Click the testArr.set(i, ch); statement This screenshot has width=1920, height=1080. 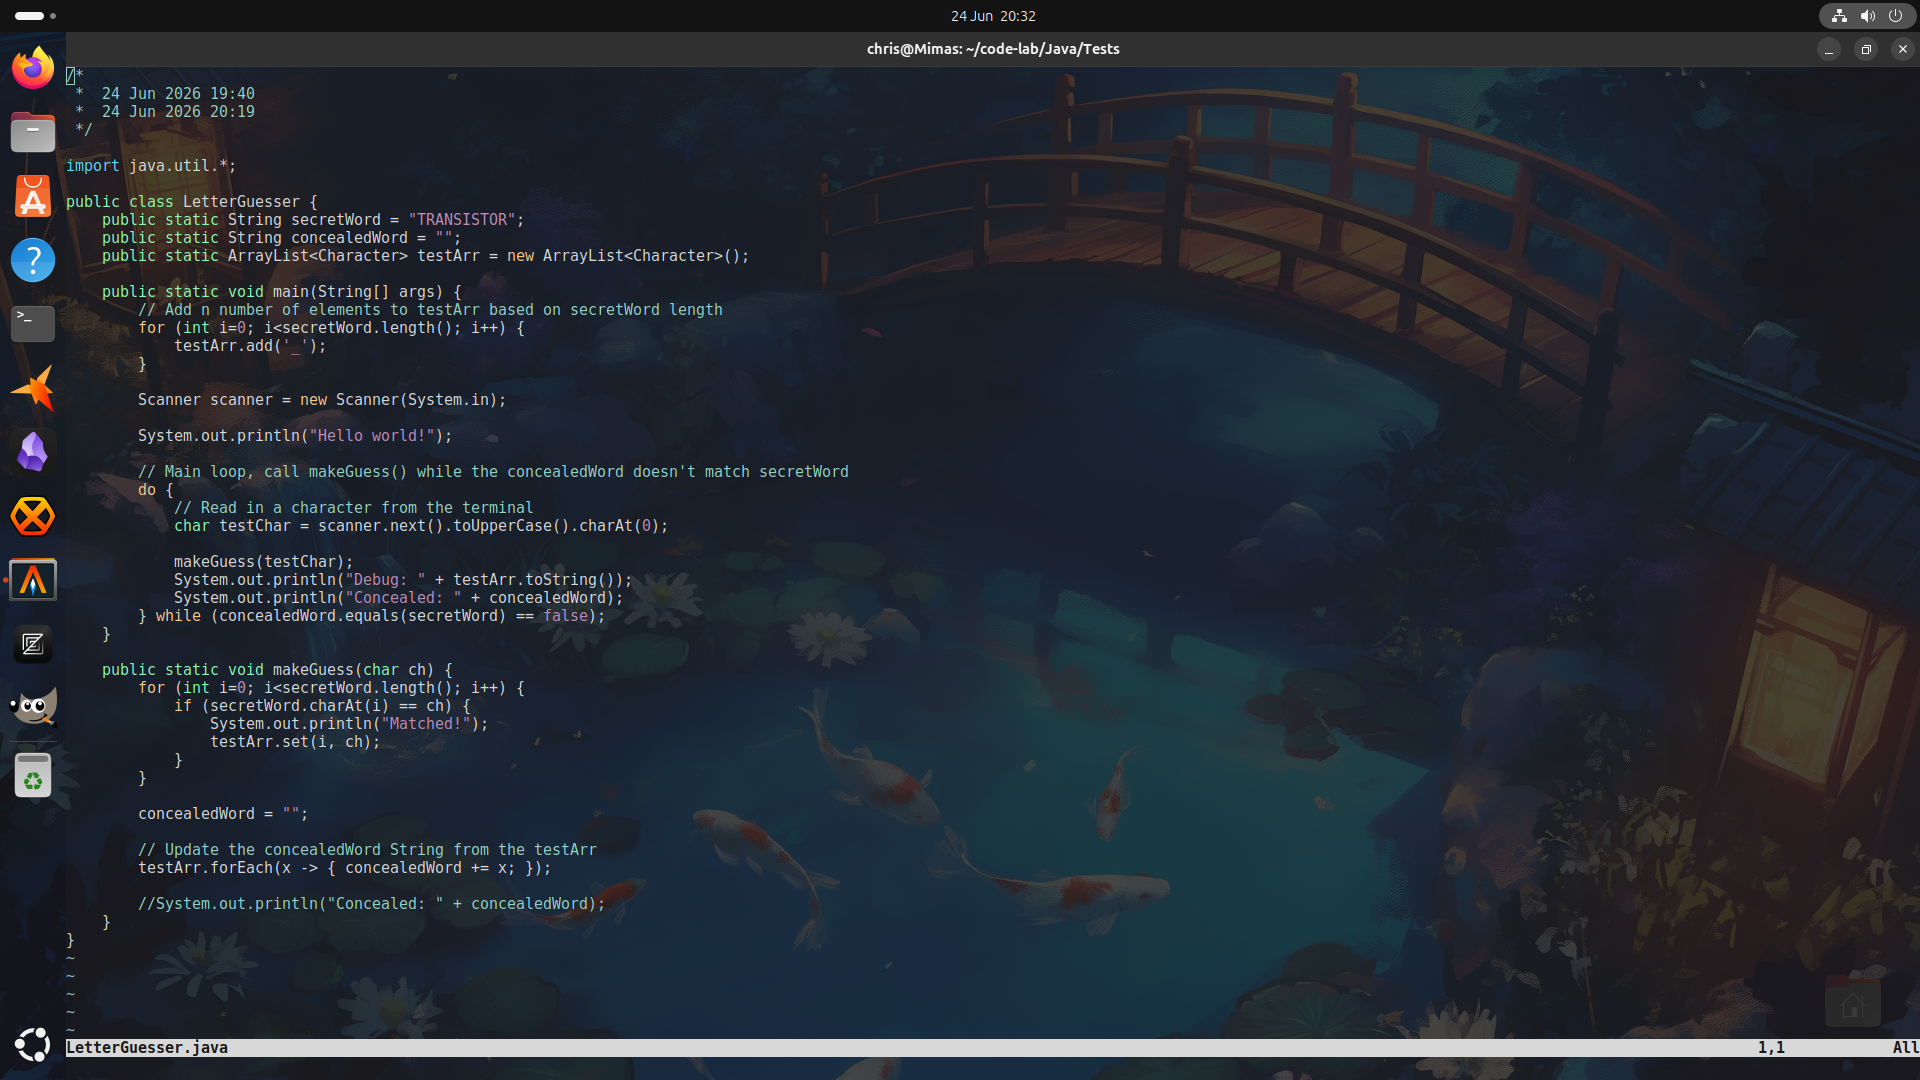[x=295, y=742]
